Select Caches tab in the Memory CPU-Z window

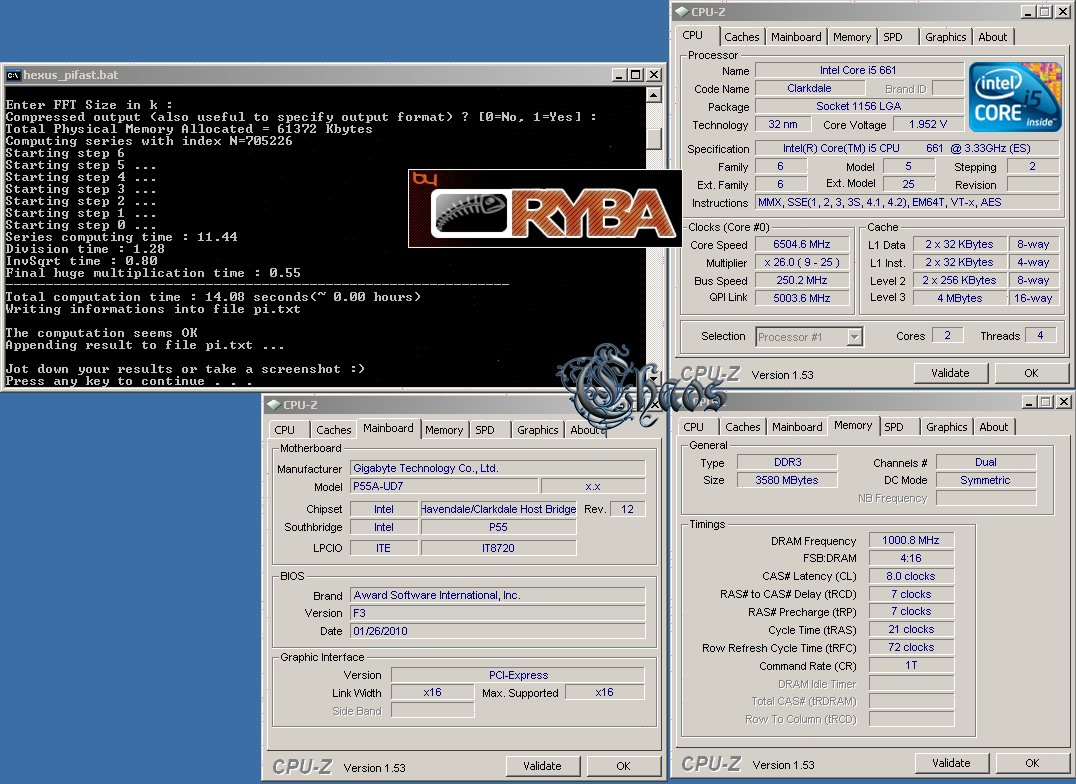742,427
